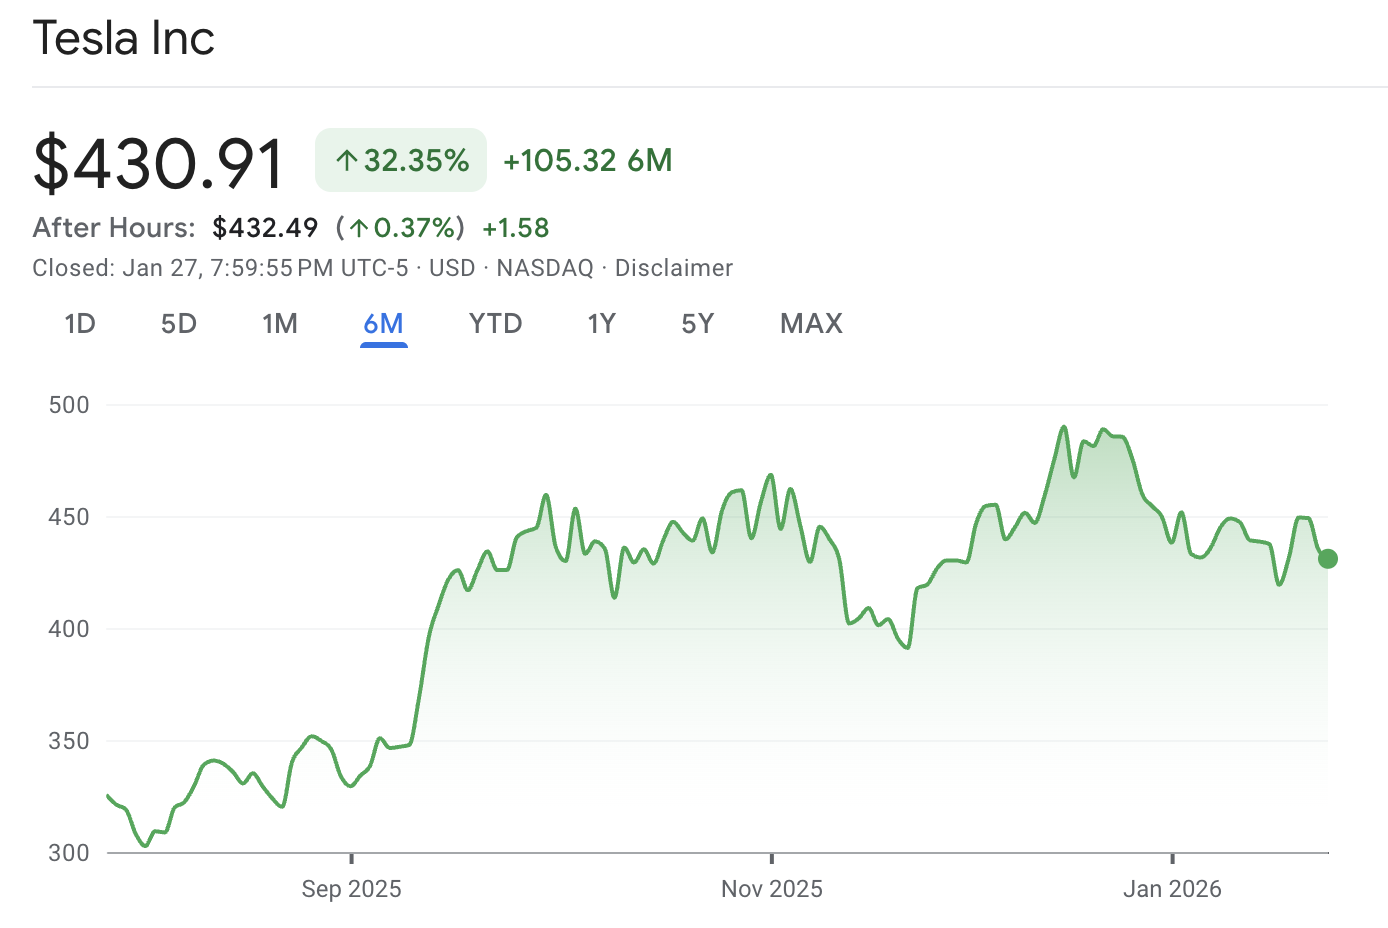Click the after-hours price $432.49

(264, 227)
